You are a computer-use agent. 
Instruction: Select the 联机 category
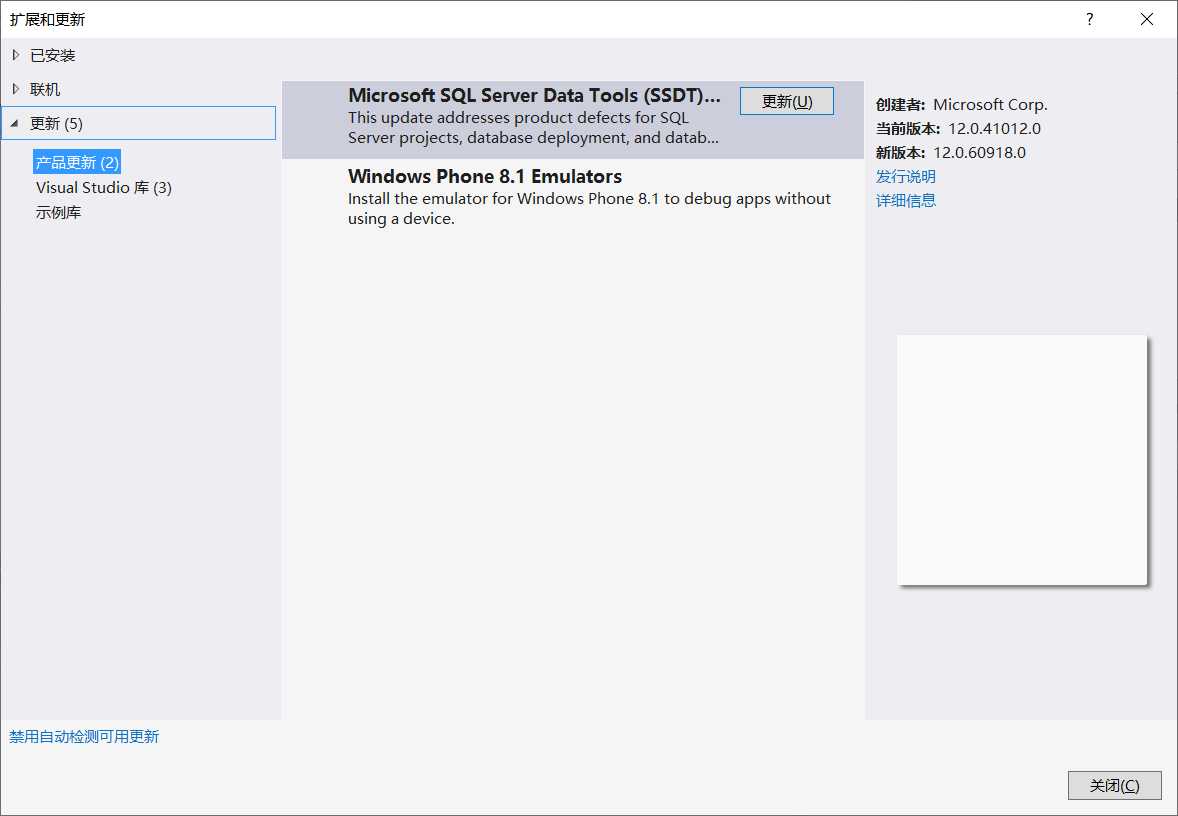45,89
